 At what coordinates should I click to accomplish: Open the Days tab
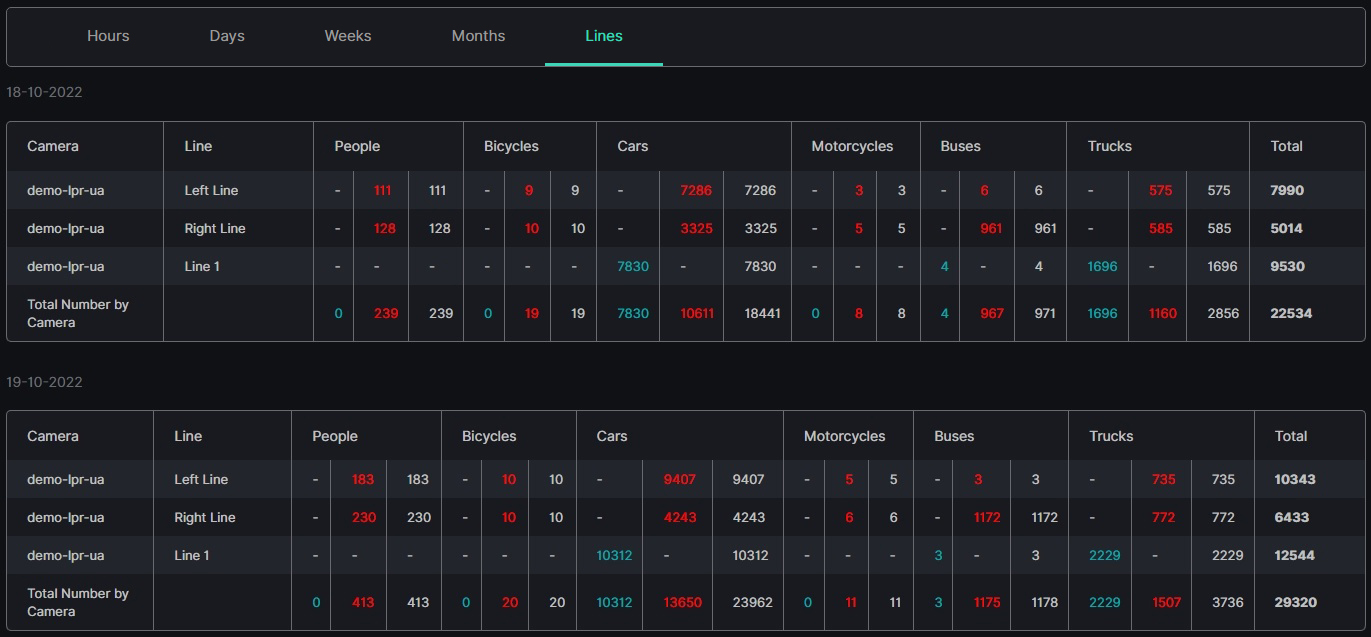227,36
